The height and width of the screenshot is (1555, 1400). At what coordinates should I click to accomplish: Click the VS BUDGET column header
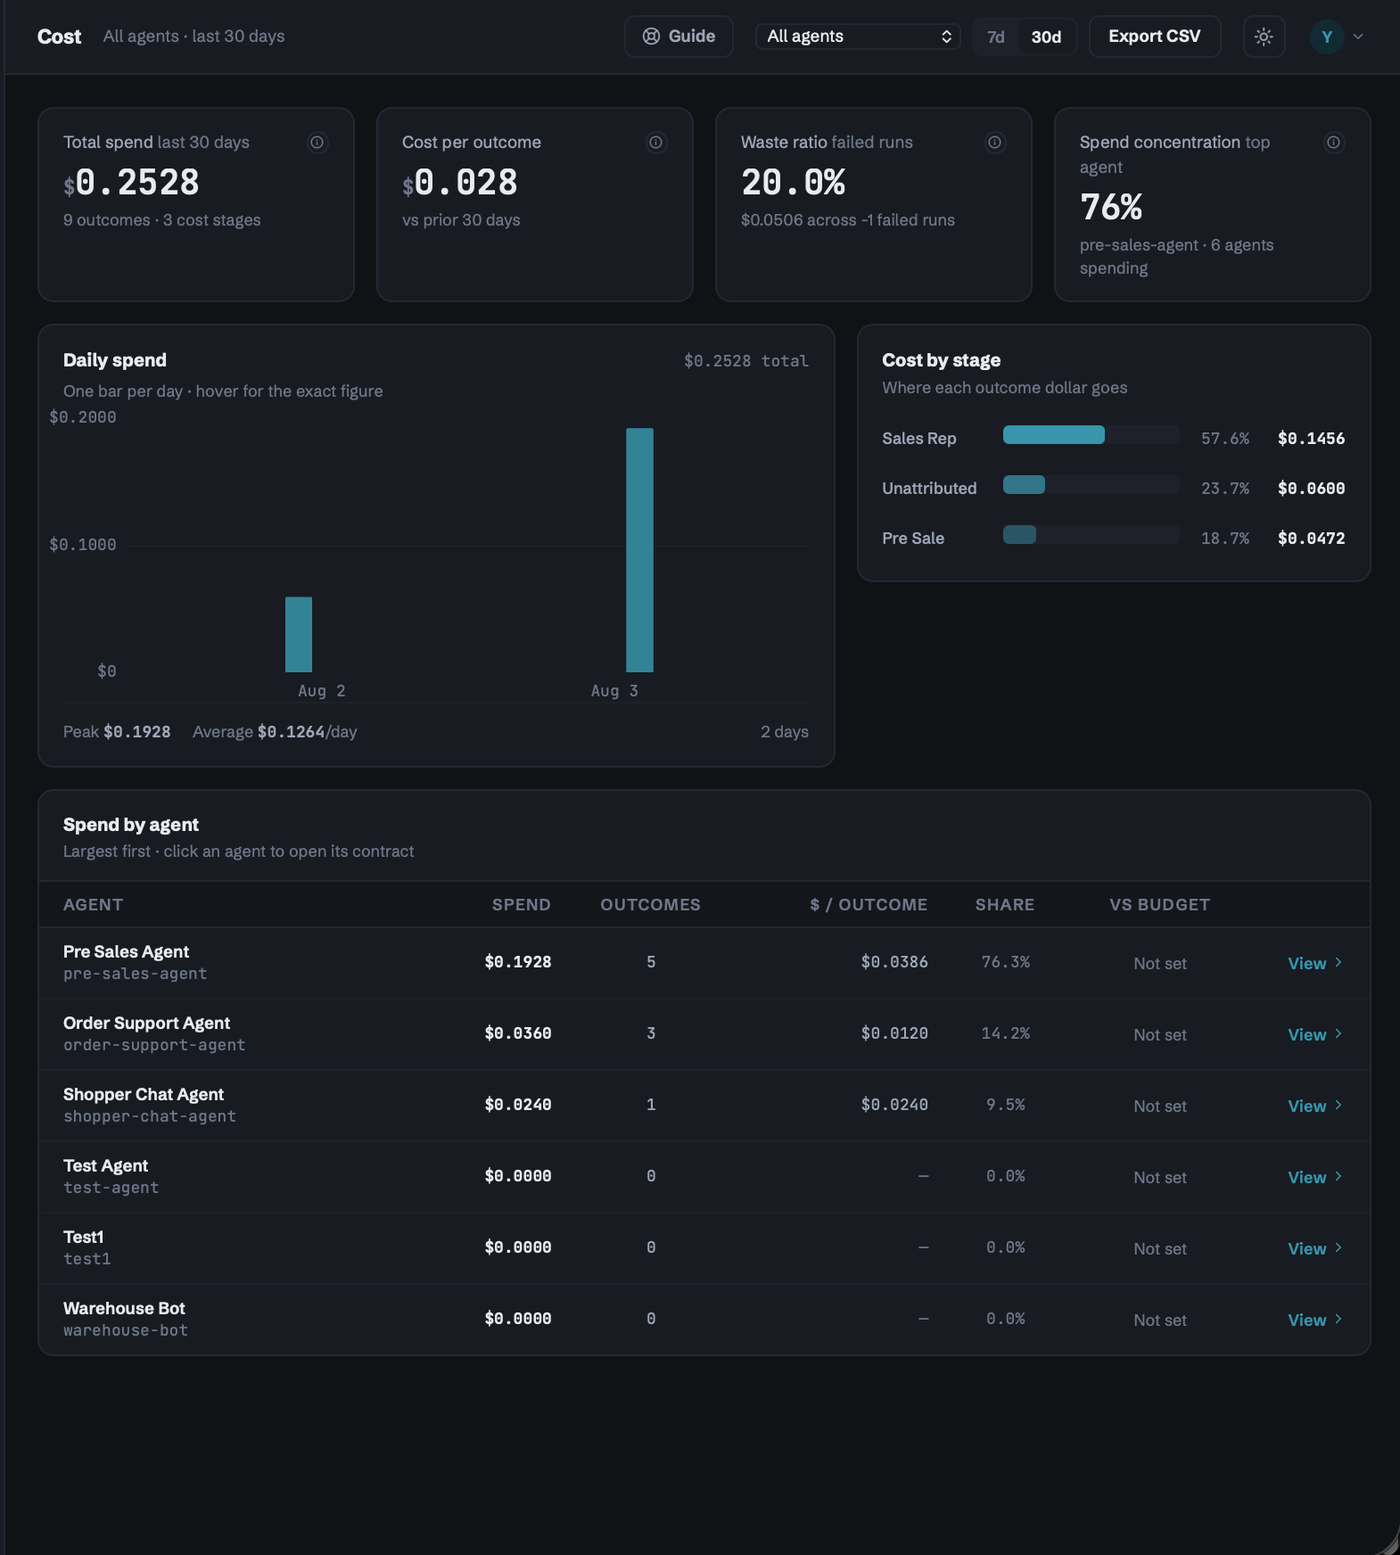point(1159,905)
